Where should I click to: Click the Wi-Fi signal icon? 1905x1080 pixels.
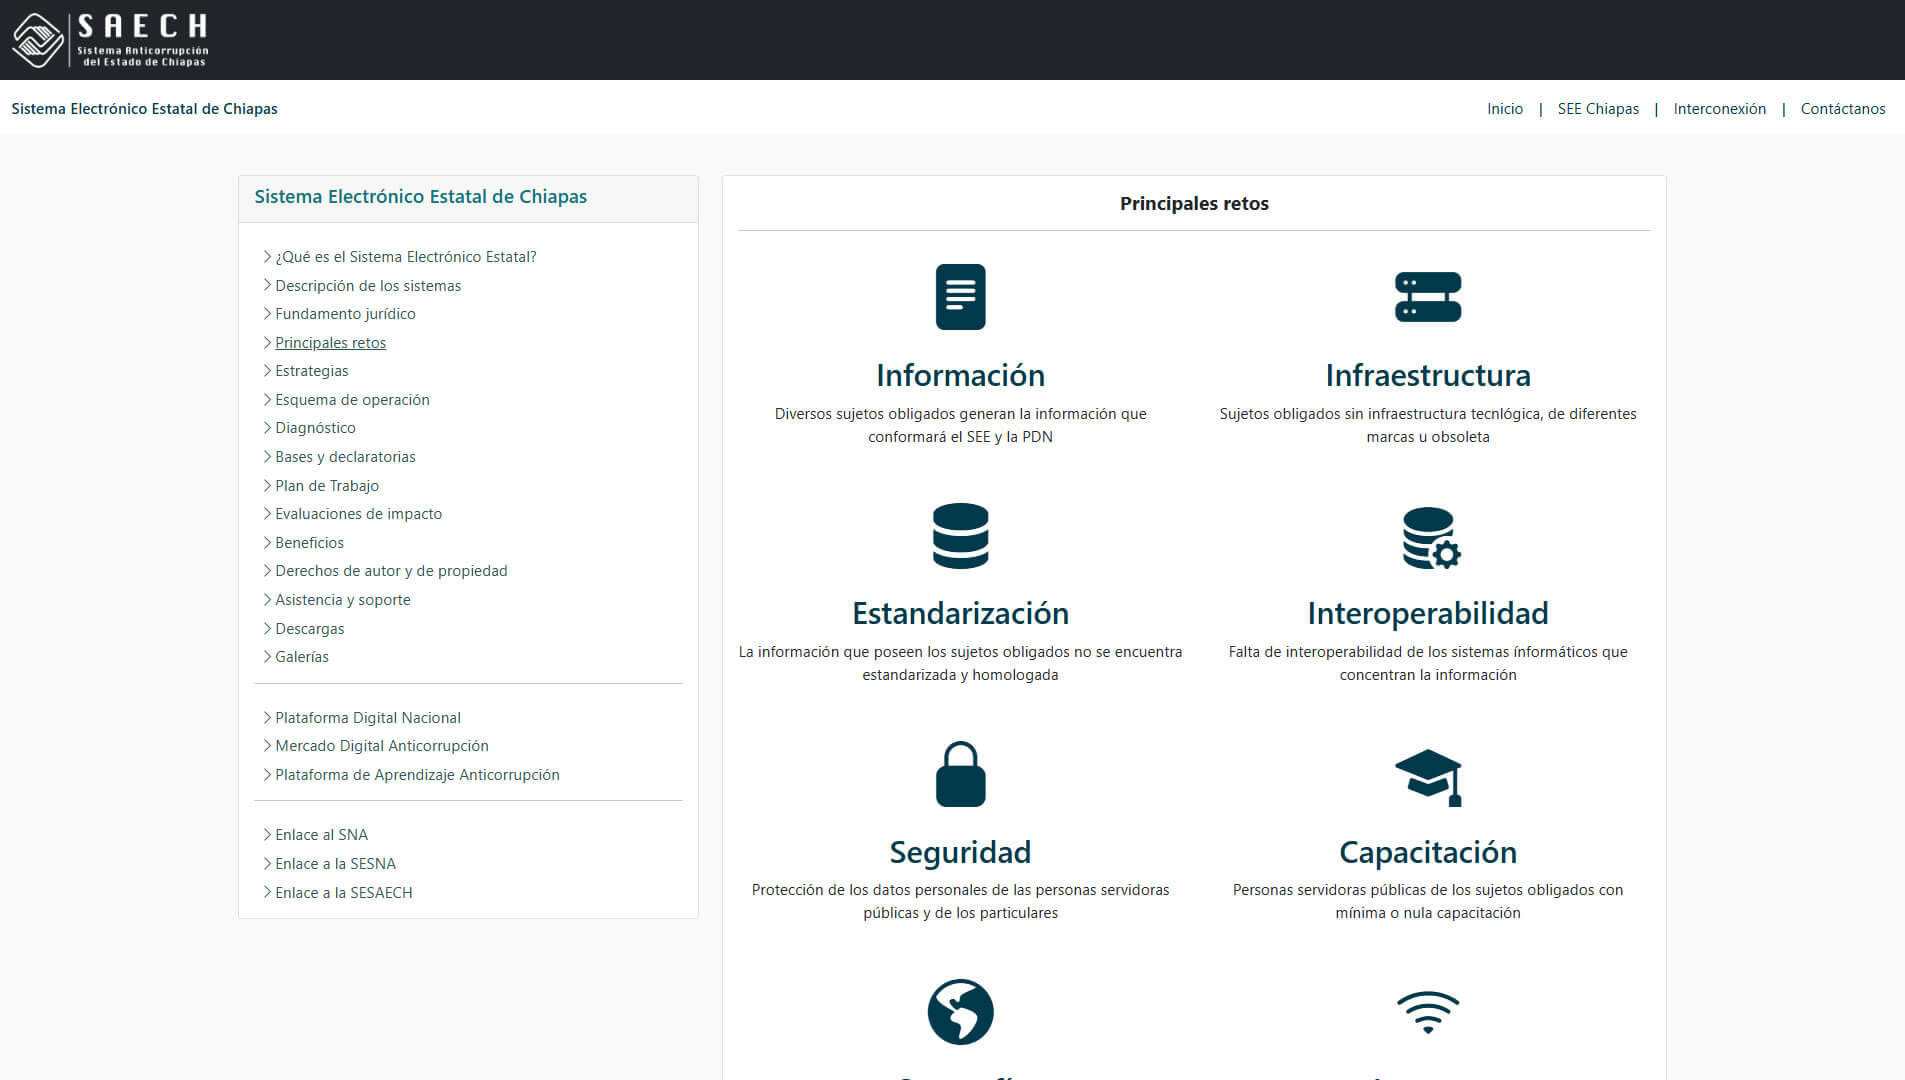click(1427, 1012)
